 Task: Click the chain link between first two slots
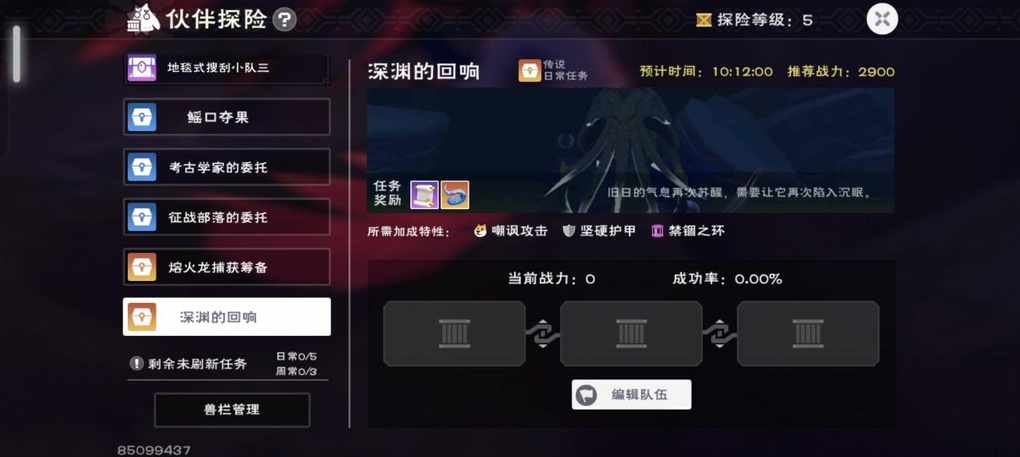click(x=543, y=334)
